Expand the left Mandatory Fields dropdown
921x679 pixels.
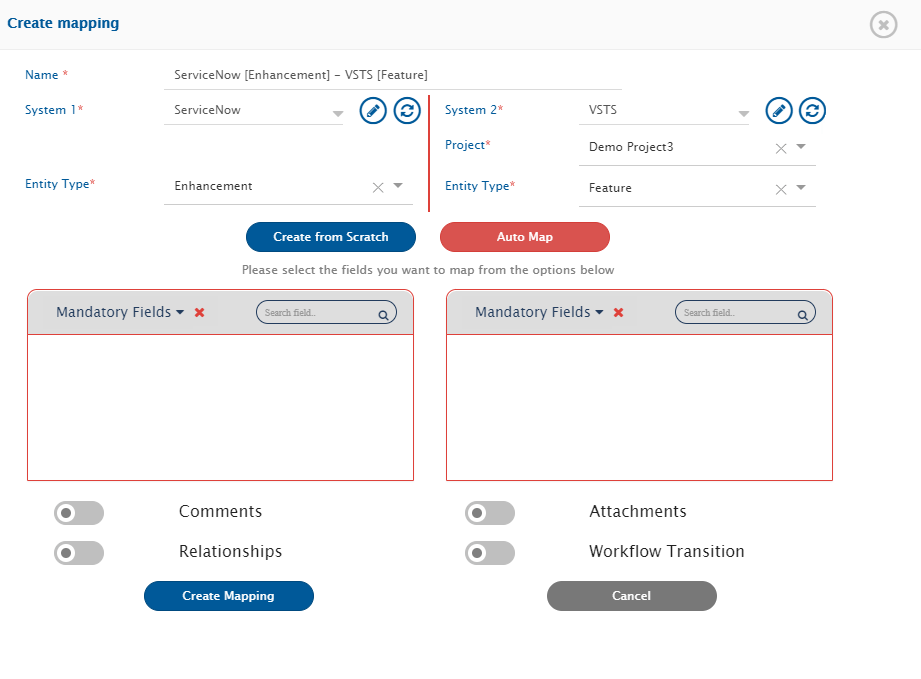120,313
